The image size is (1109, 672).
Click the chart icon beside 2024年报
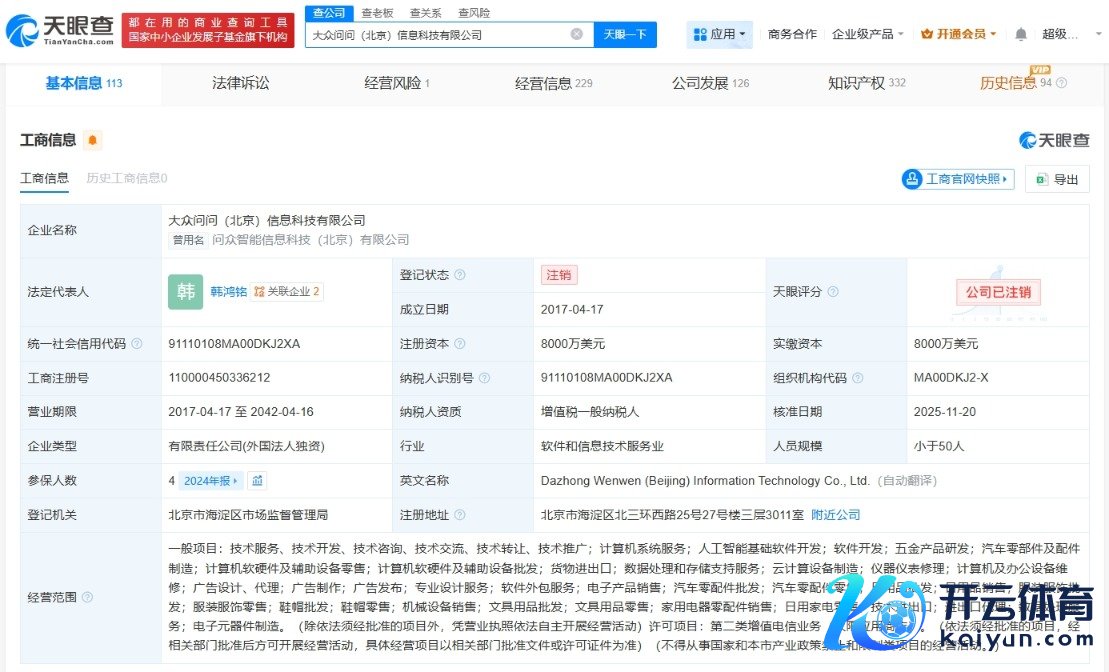(x=258, y=481)
